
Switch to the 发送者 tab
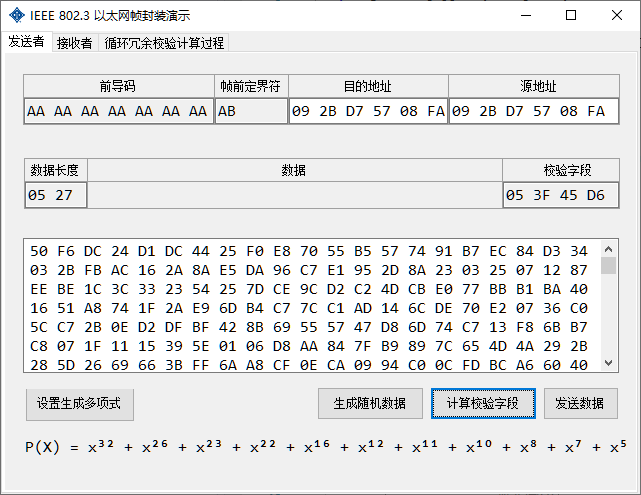[x=26, y=42]
